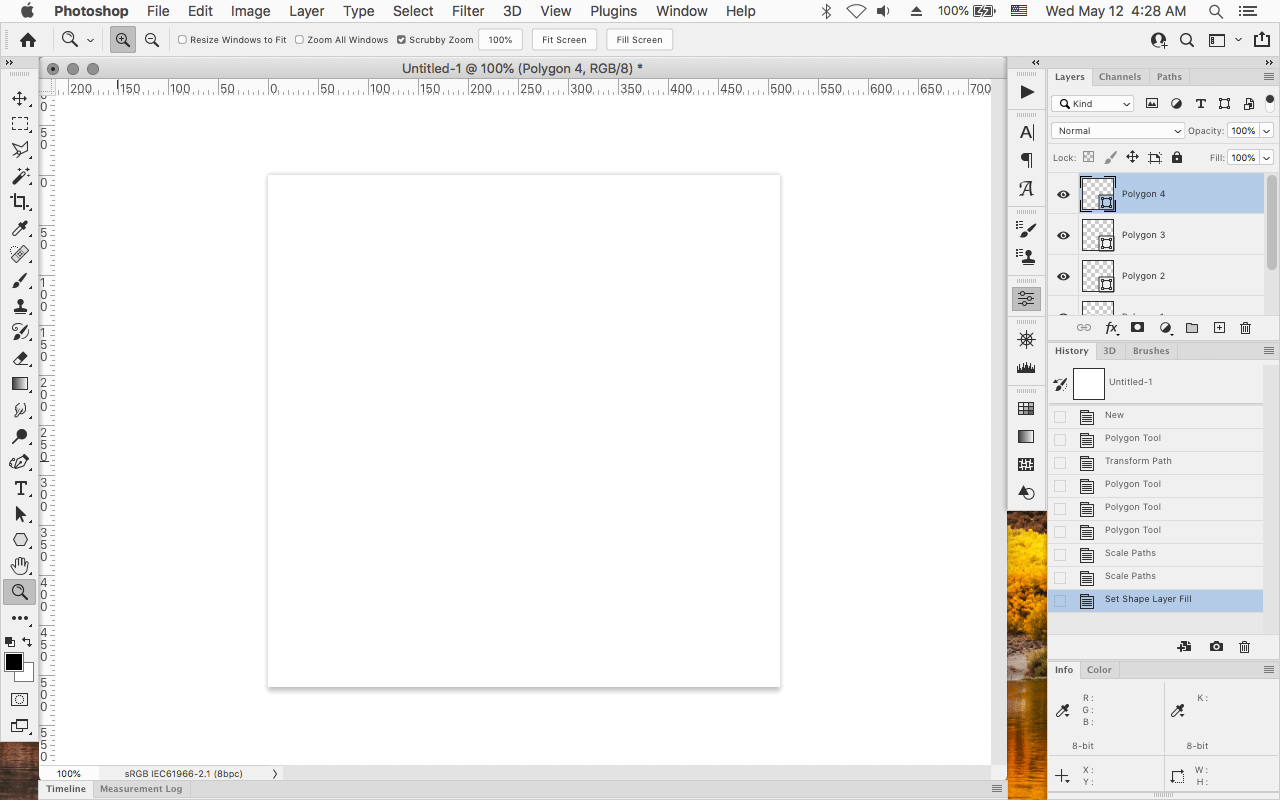
Task: Enable Resize Windows to Fit
Action: (x=184, y=39)
